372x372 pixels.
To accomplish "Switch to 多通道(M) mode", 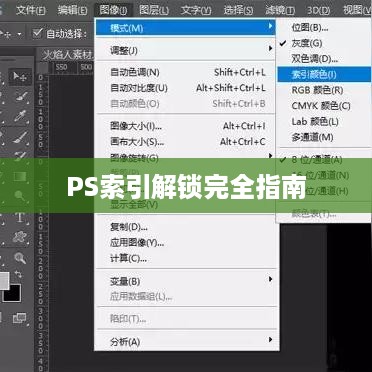I will coord(324,137).
